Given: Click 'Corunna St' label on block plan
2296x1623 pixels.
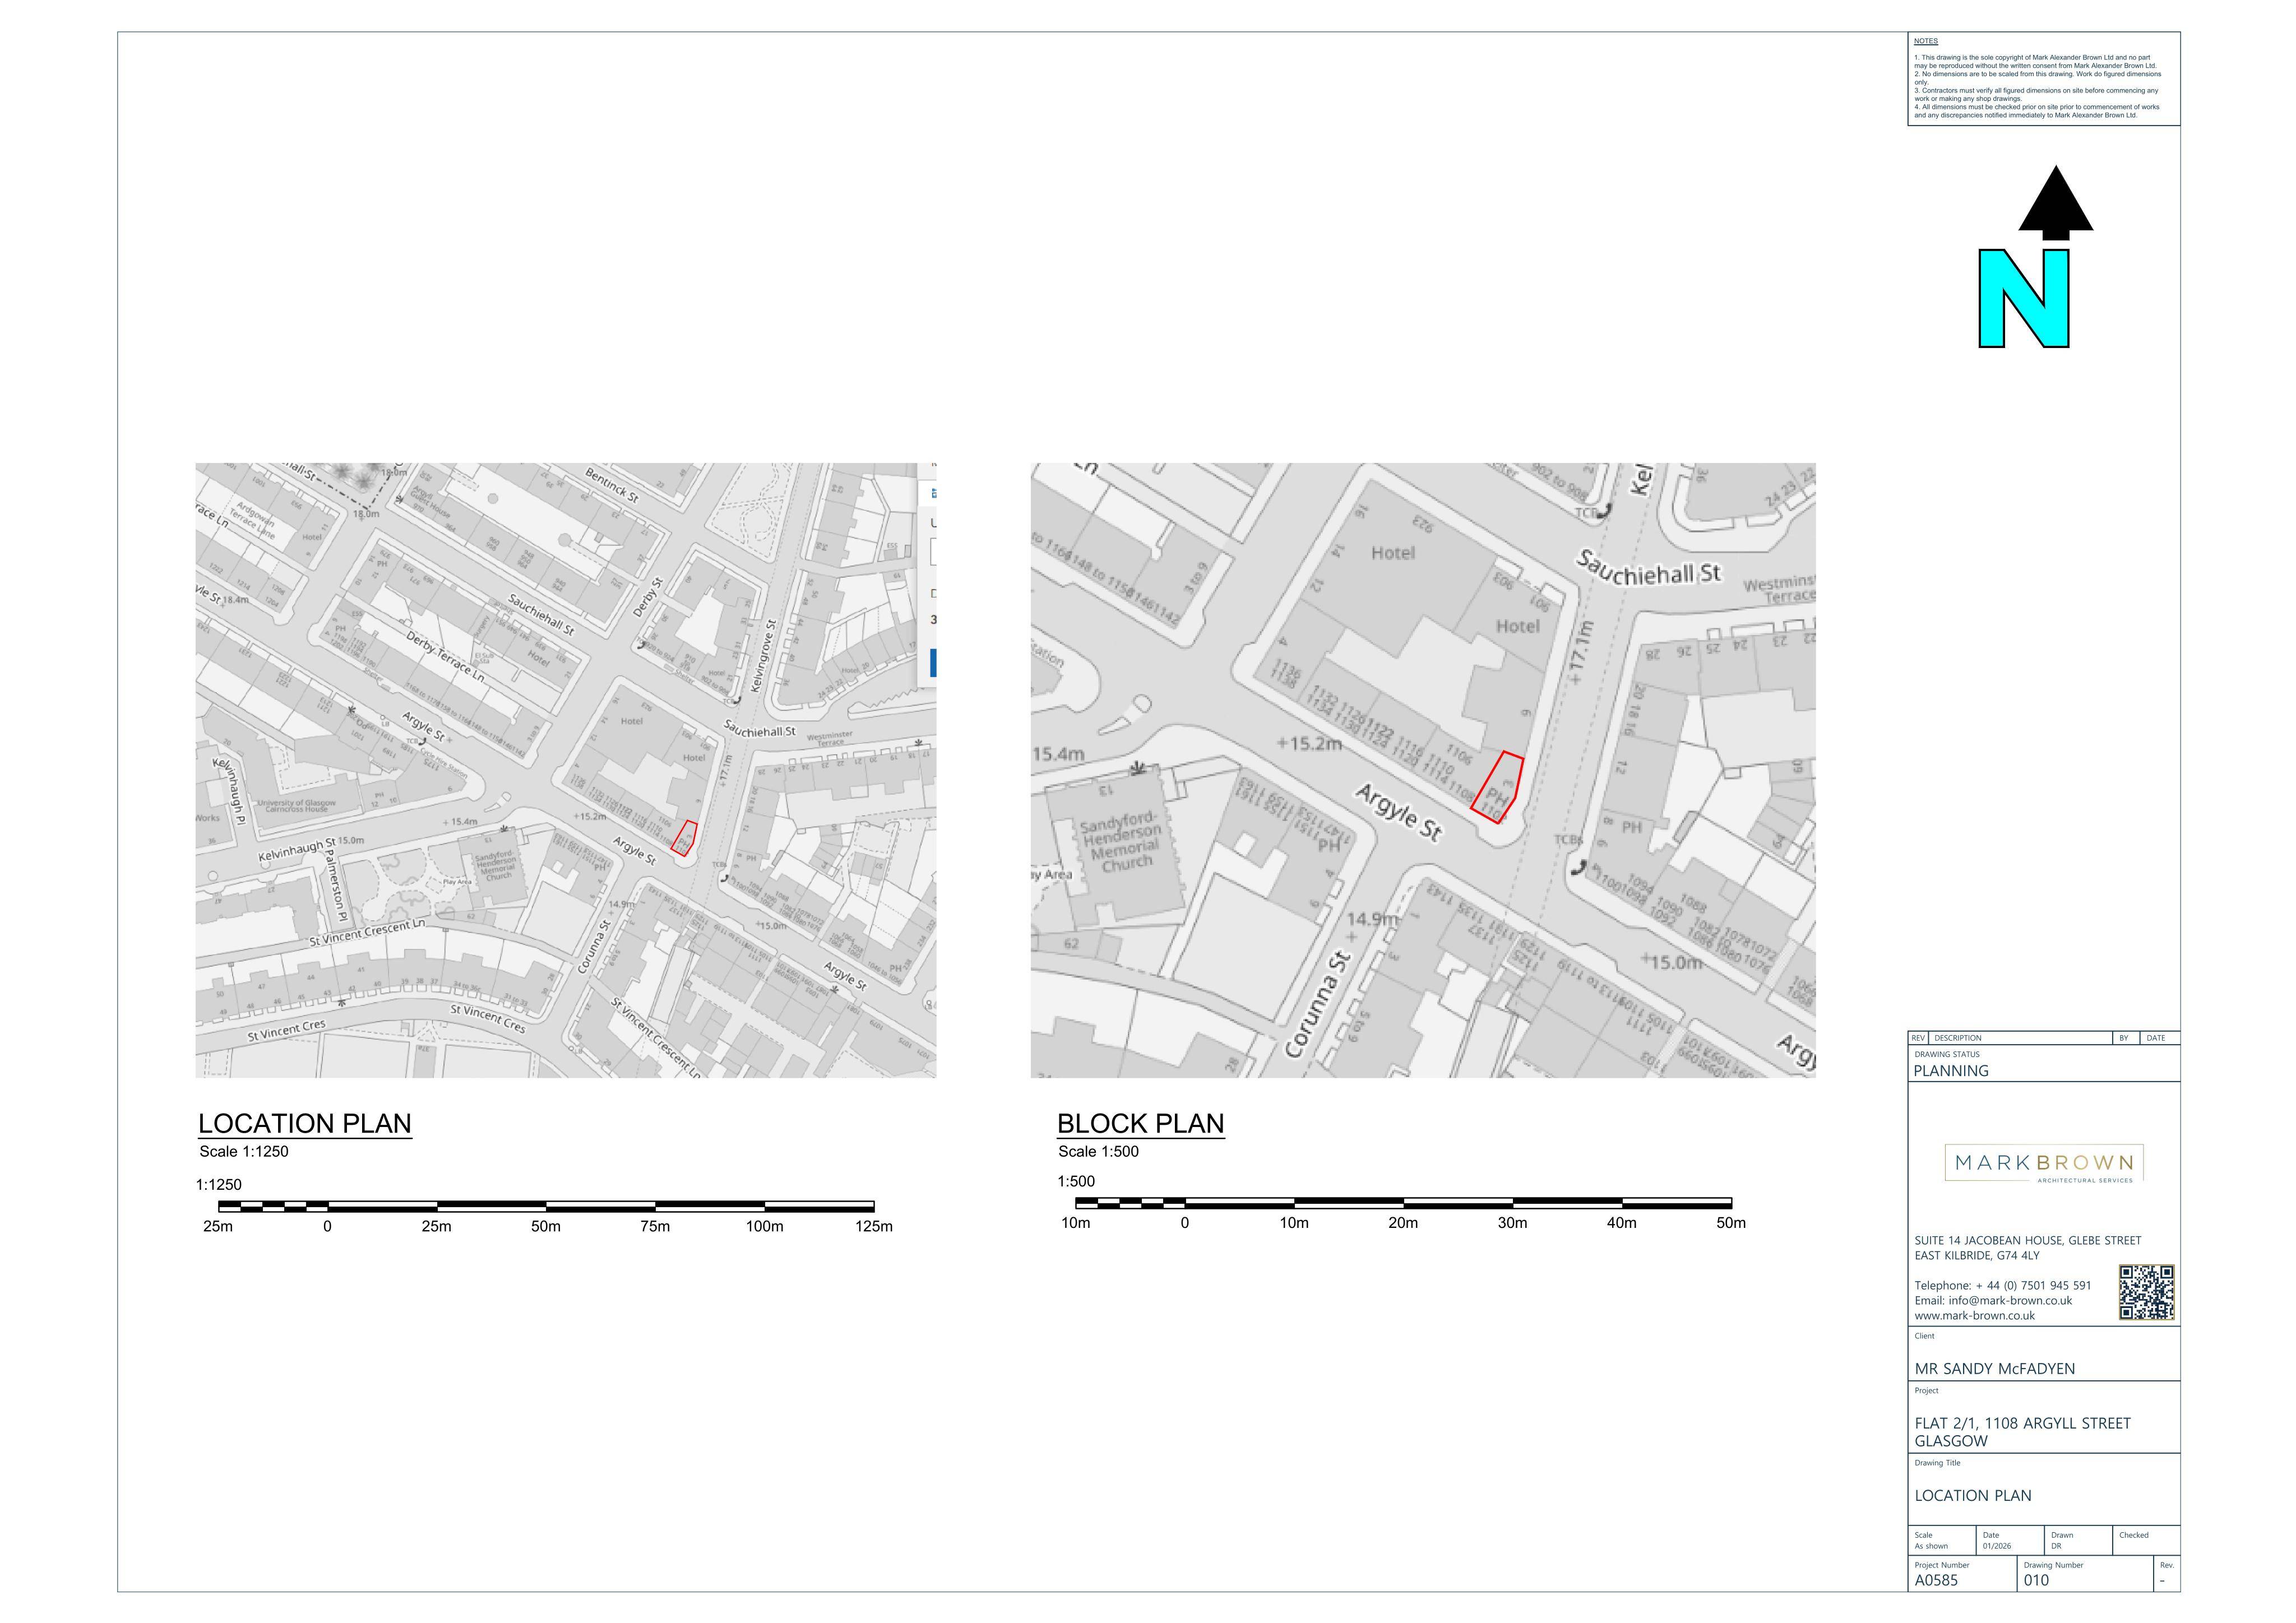Looking at the screenshot, I should coord(1318,1004).
